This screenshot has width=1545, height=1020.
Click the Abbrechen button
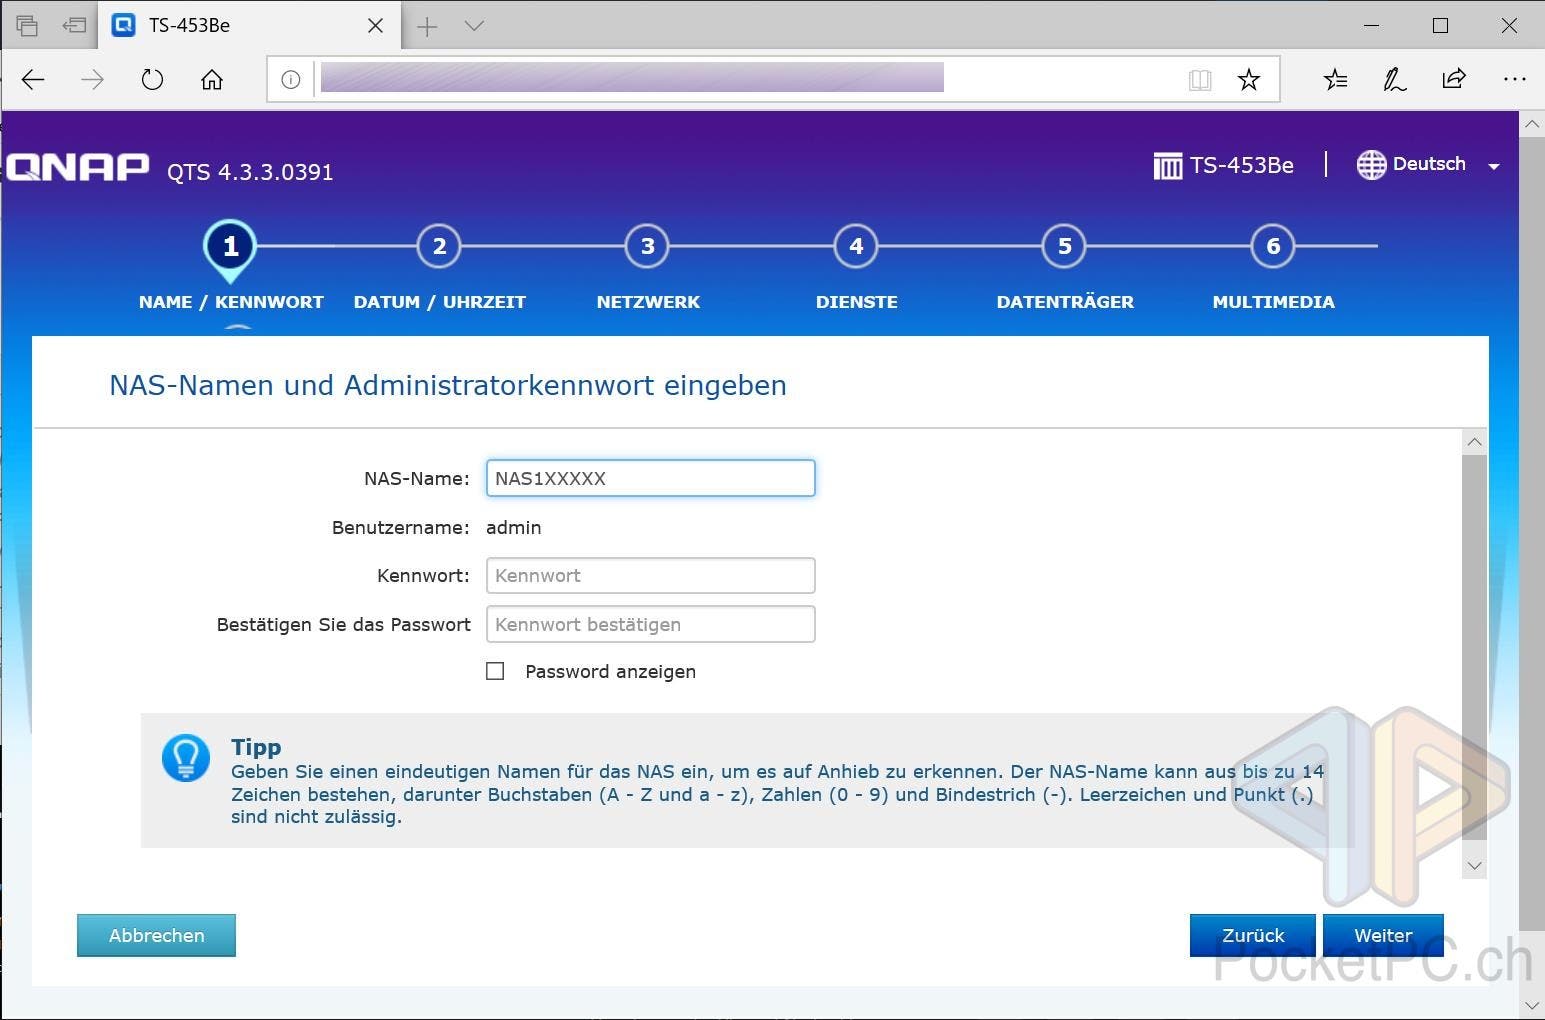pyautogui.click(x=156, y=935)
